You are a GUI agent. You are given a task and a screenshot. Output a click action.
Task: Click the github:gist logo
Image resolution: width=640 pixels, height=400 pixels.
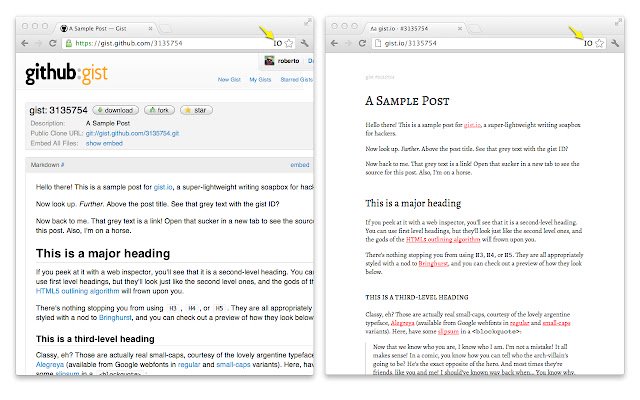67,73
